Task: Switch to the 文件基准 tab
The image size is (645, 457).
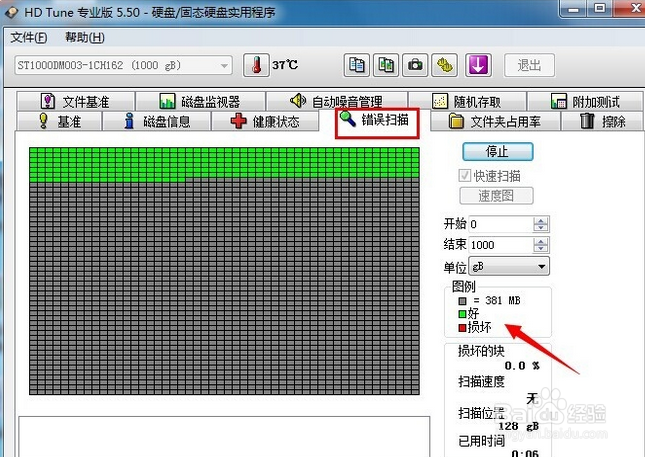Action: [76, 101]
